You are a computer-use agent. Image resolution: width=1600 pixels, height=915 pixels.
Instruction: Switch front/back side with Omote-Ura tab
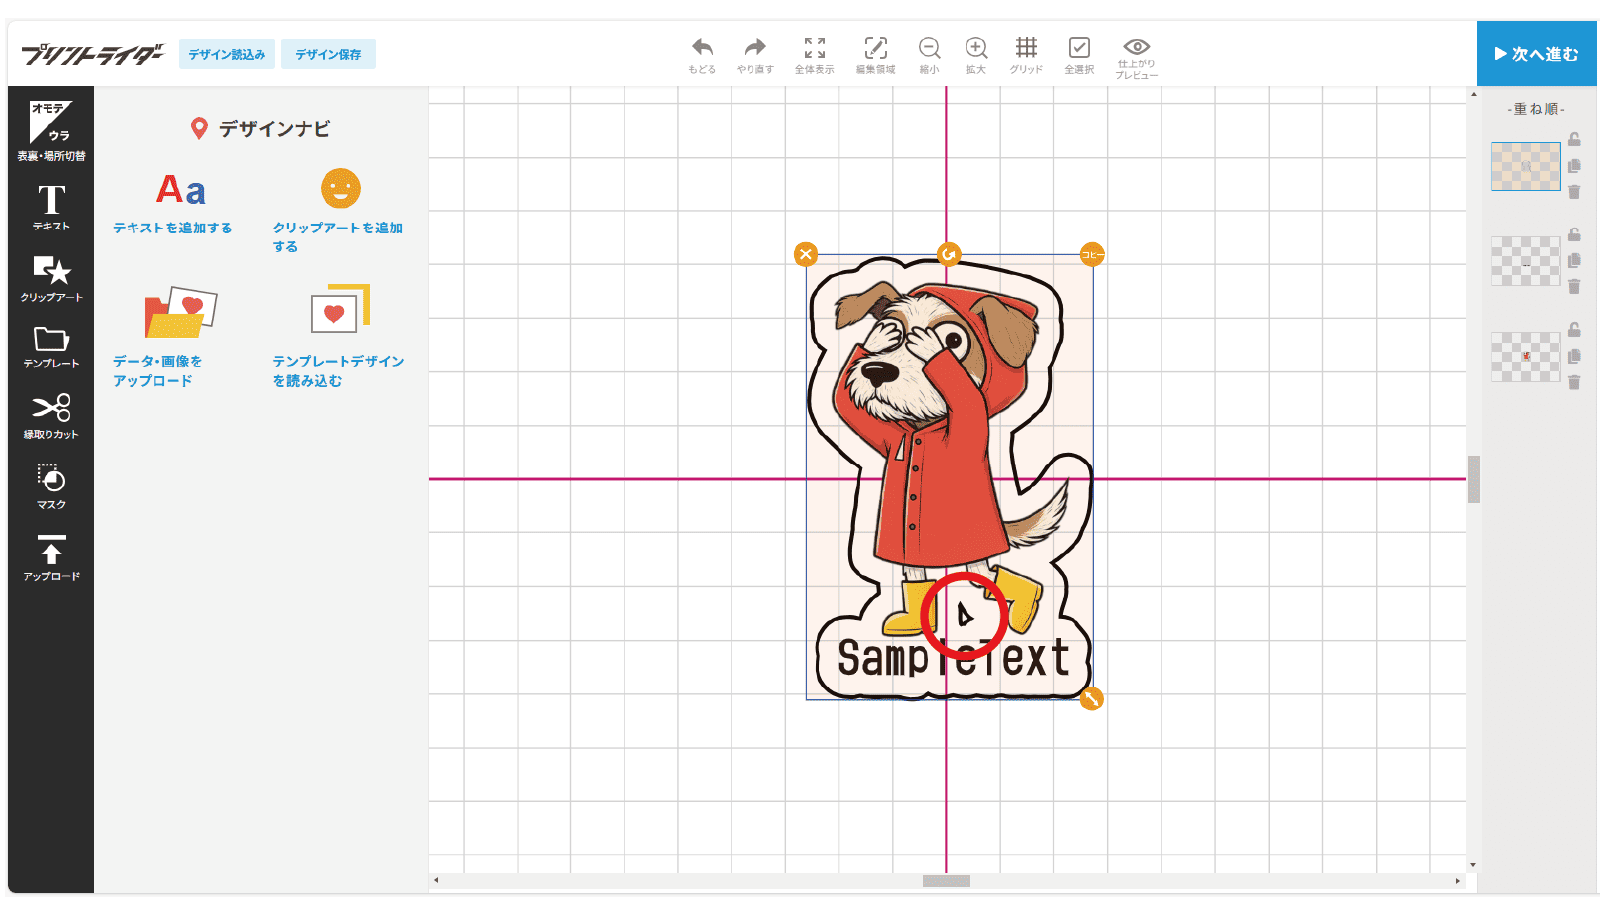point(51,130)
